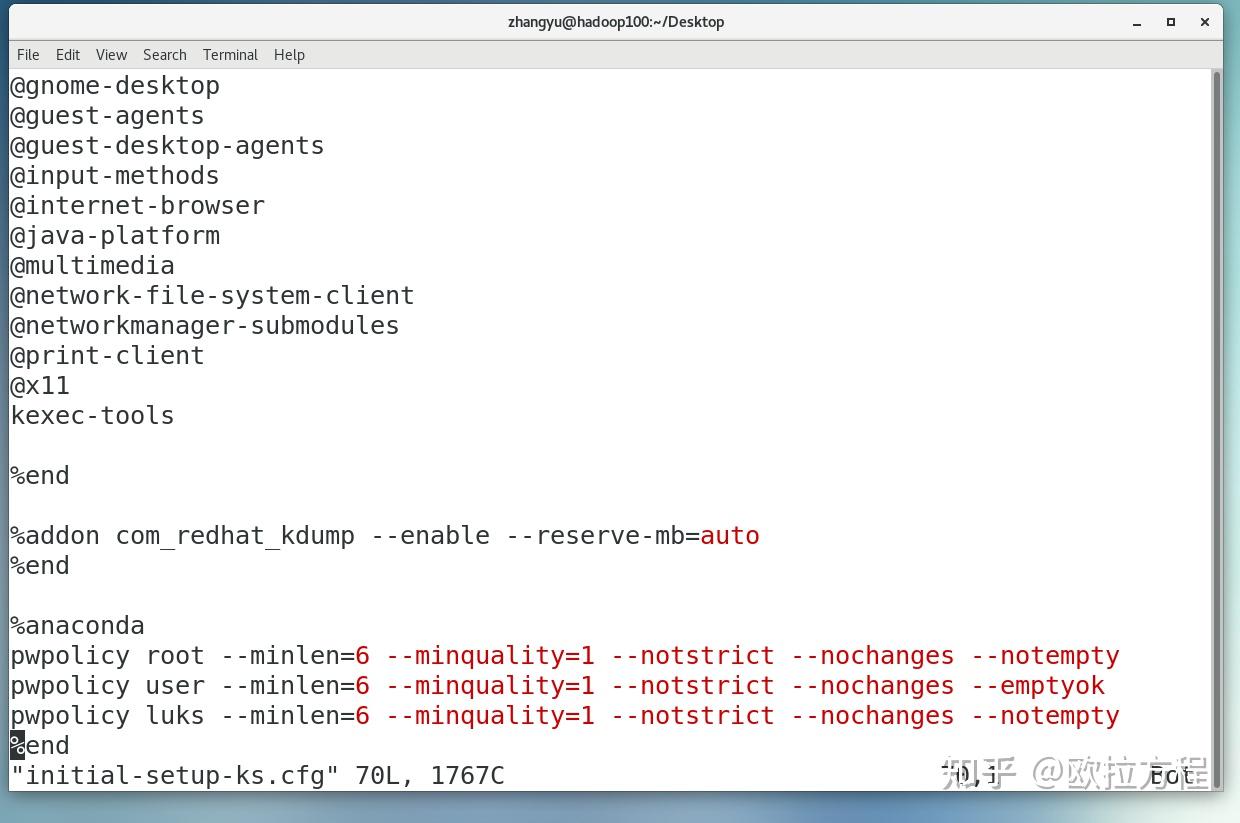Viewport: 1240px width, 823px height.
Task: Click the %addon com_redhat_kdump text
Action: pyautogui.click(x=182, y=536)
